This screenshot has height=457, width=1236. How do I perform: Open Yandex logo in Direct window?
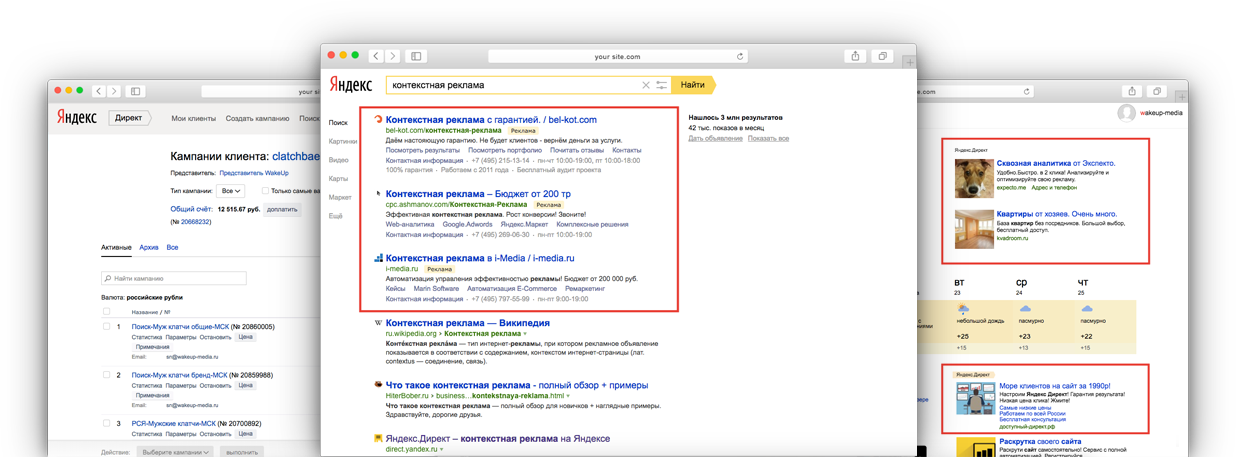tap(76, 117)
